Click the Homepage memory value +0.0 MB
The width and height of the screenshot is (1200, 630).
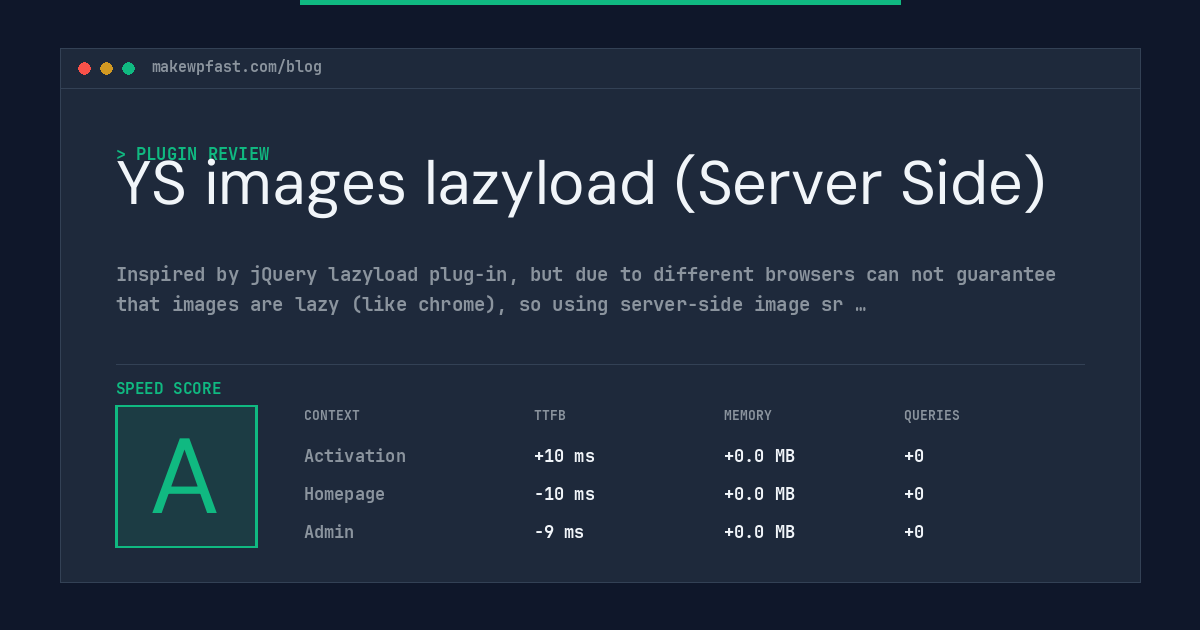click(x=759, y=494)
